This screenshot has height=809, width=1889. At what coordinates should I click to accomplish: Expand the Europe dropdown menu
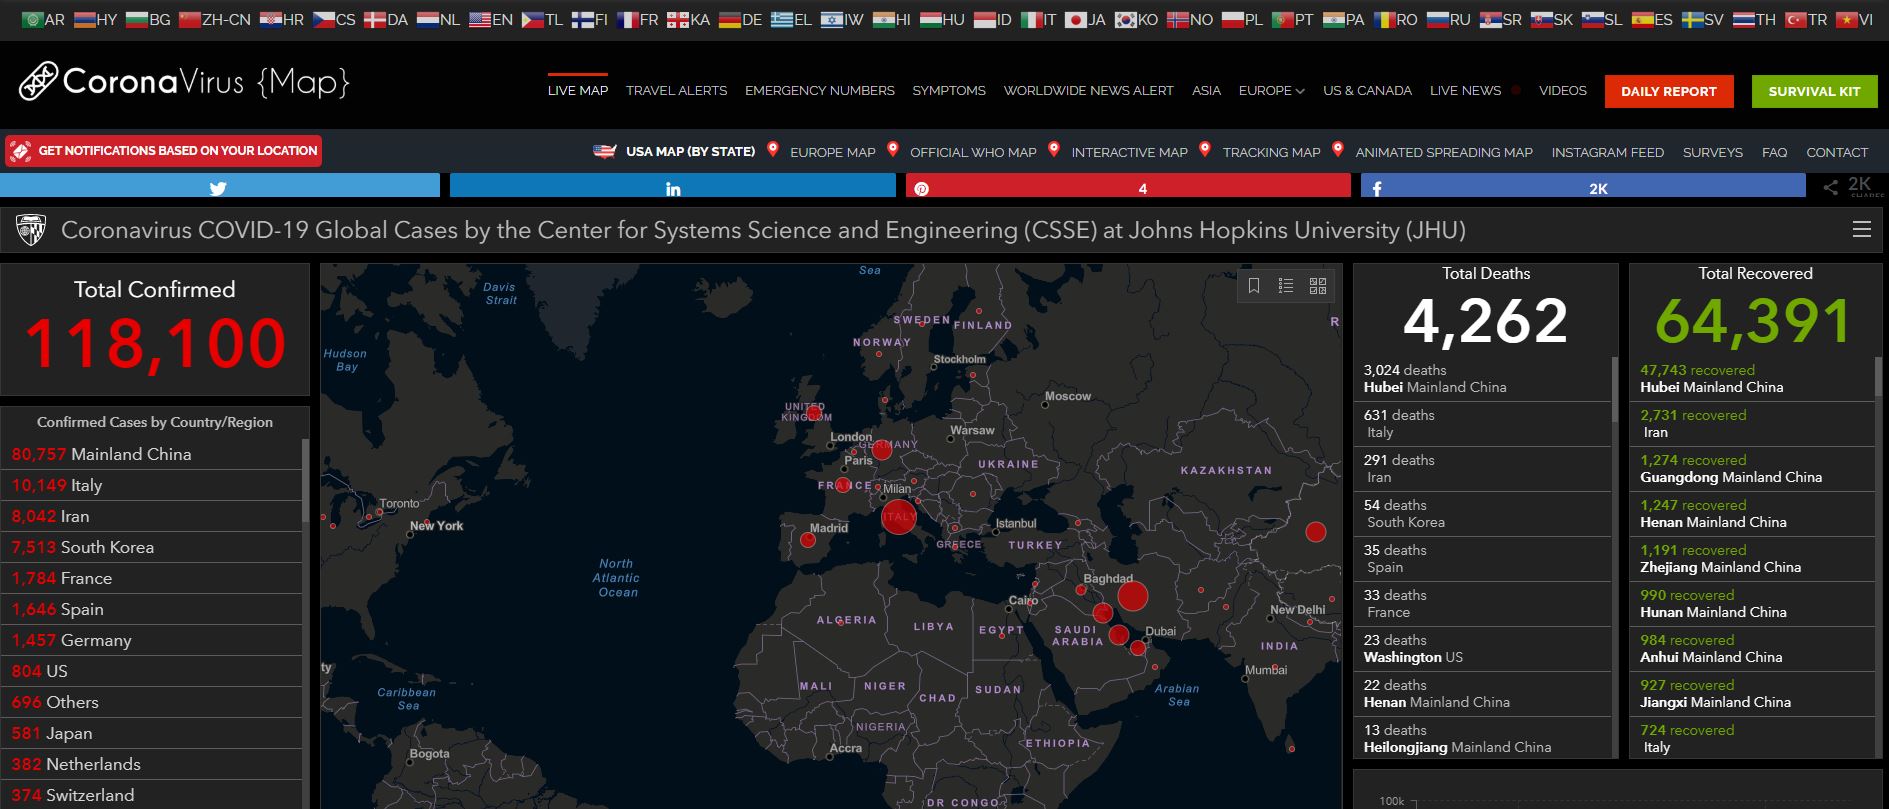[1271, 91]
